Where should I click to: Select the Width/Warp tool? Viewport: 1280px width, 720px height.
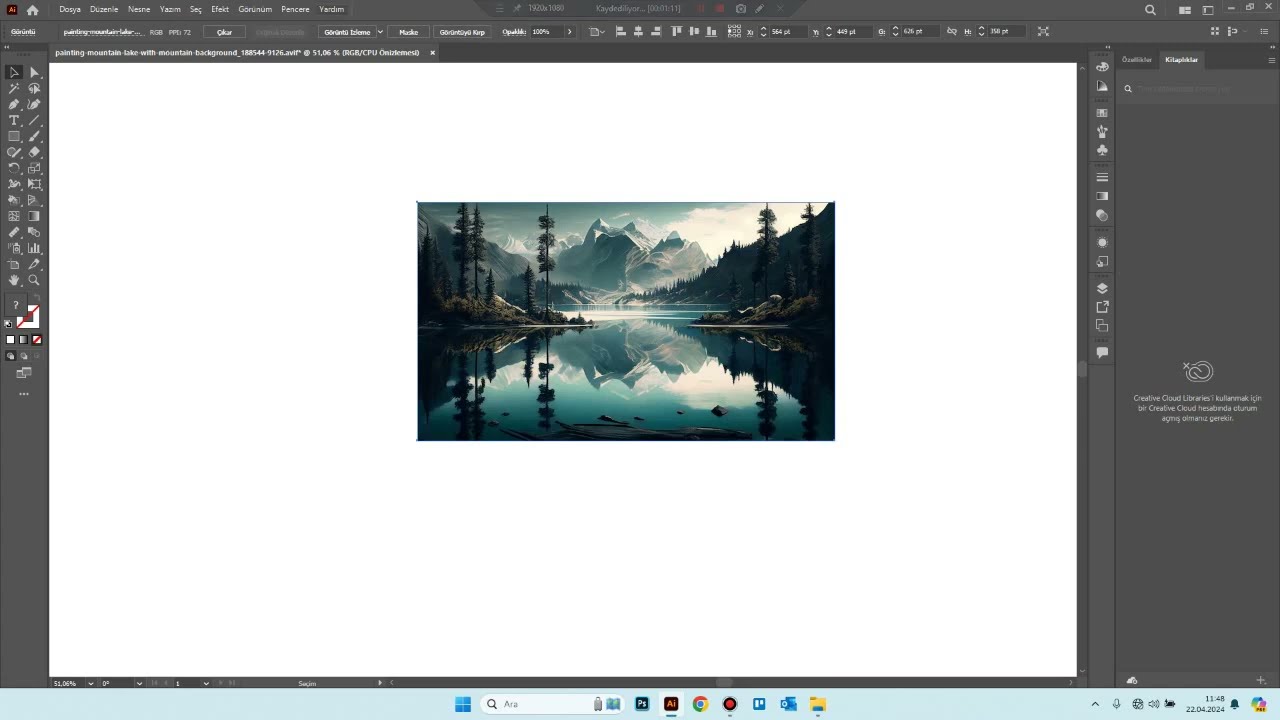(x=14, y=184)
